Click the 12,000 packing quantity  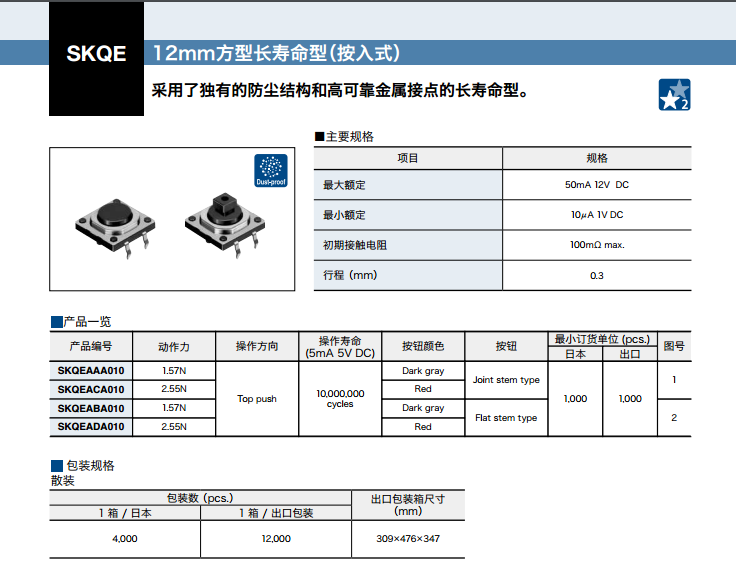point(276,539)
